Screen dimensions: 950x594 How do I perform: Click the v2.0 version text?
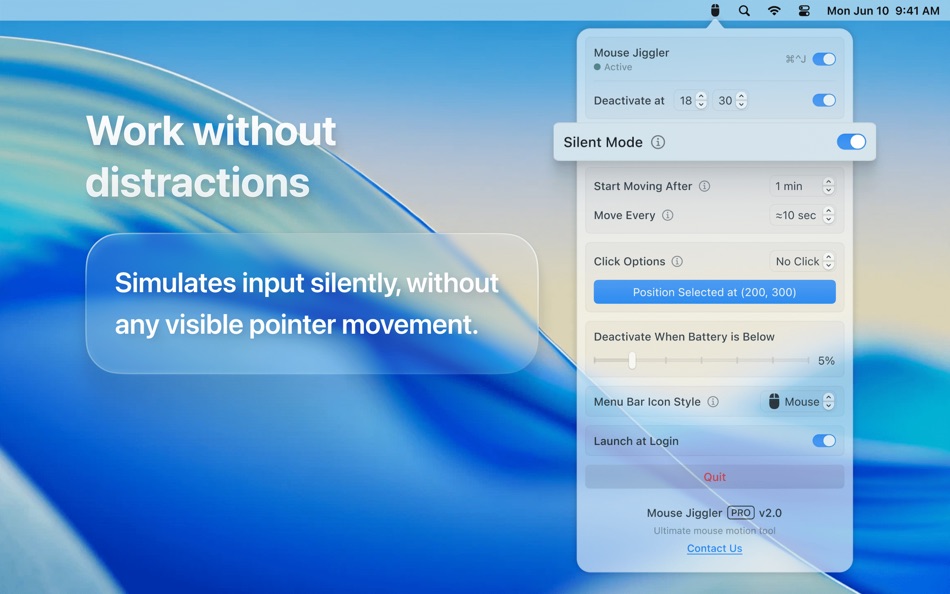(770, 513)
